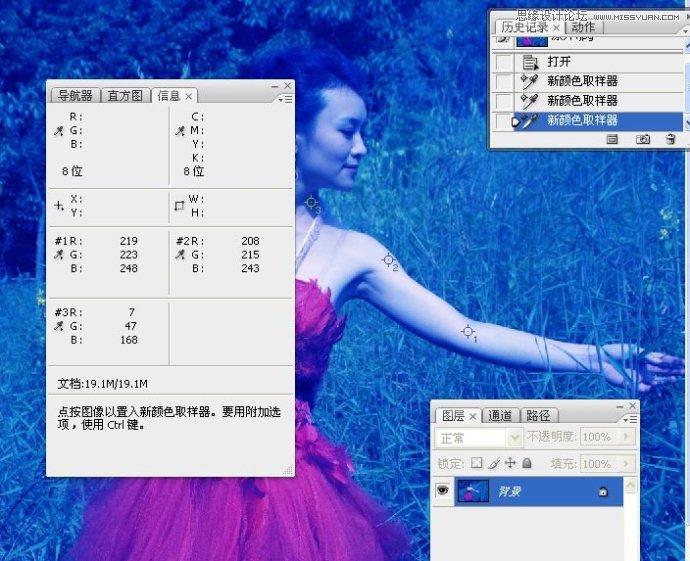Click the #2 sampler eyedropper icon

tap(180, 255)
